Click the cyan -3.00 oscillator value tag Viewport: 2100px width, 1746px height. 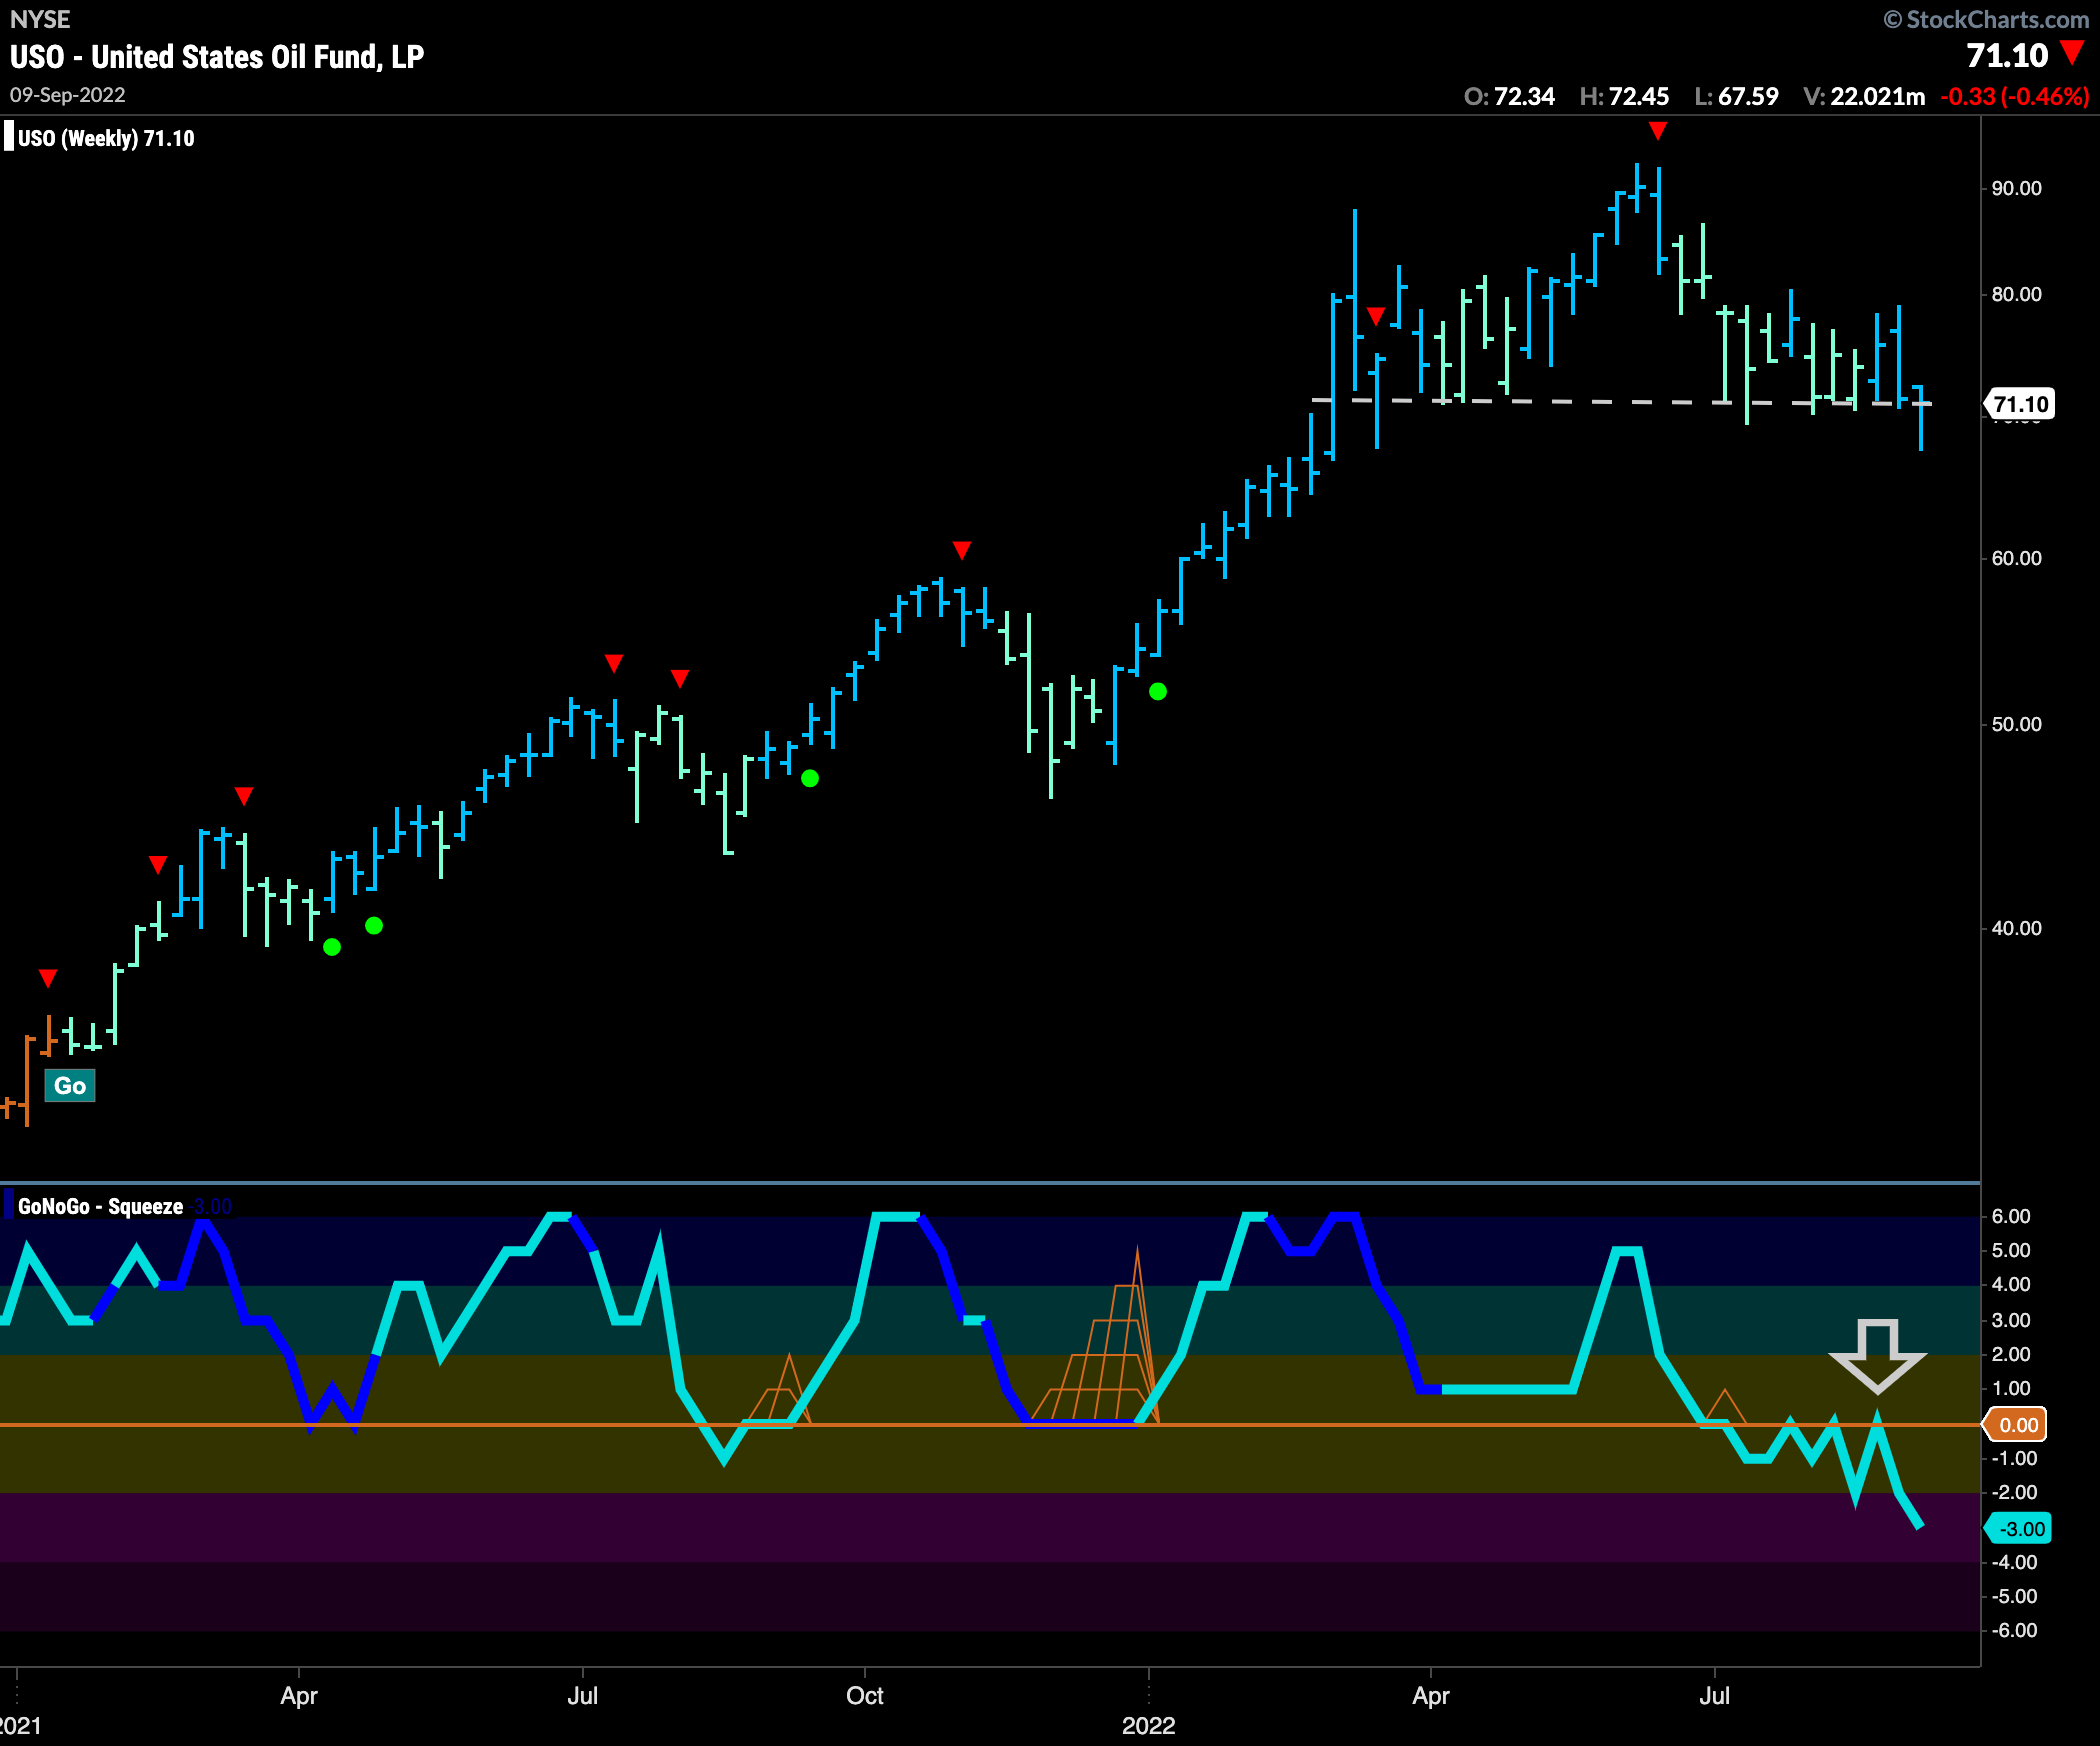(x=2019, y=1528)
